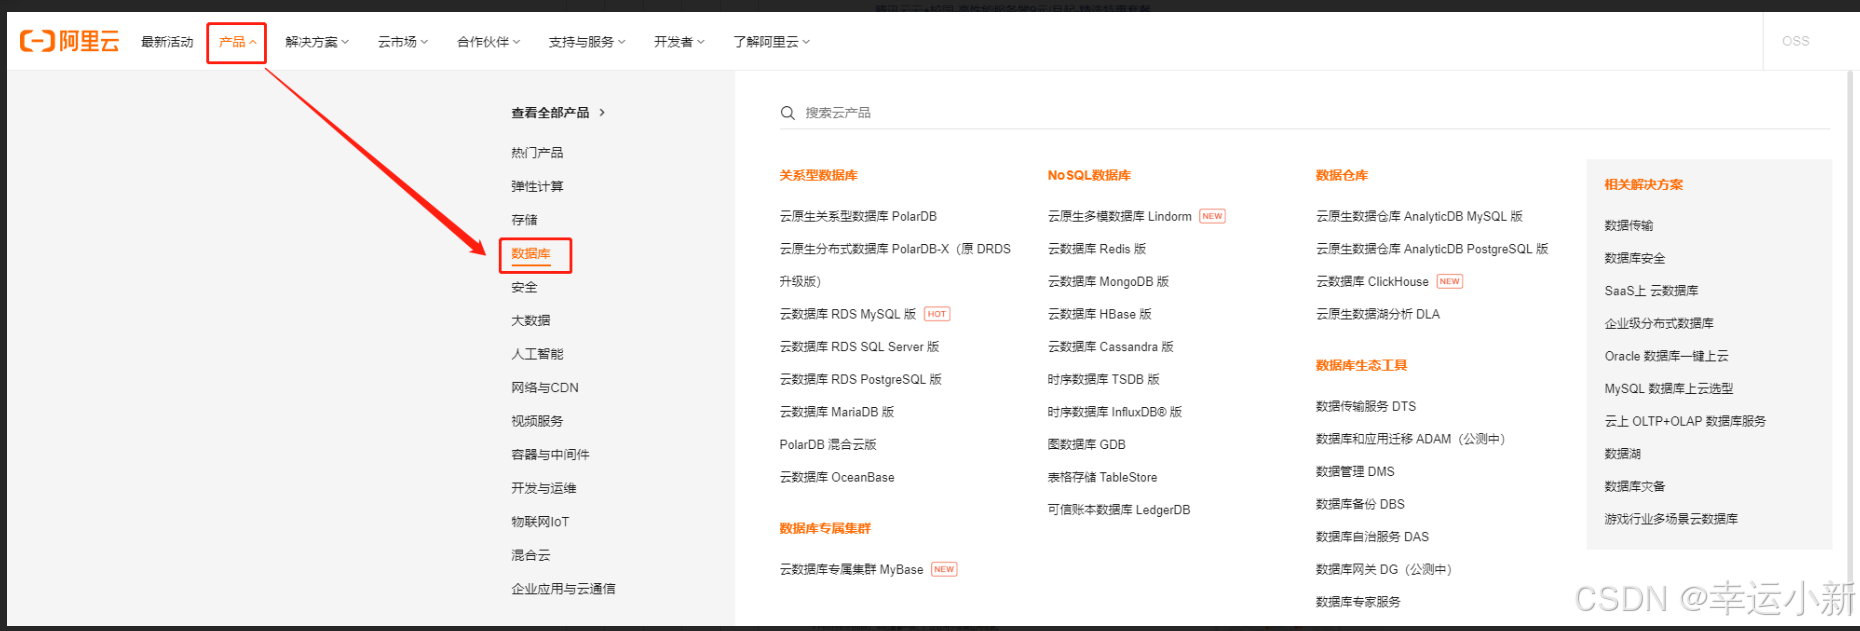Expand the 云市场 menu
This screenshot has height=631, width=1860.
403,42
